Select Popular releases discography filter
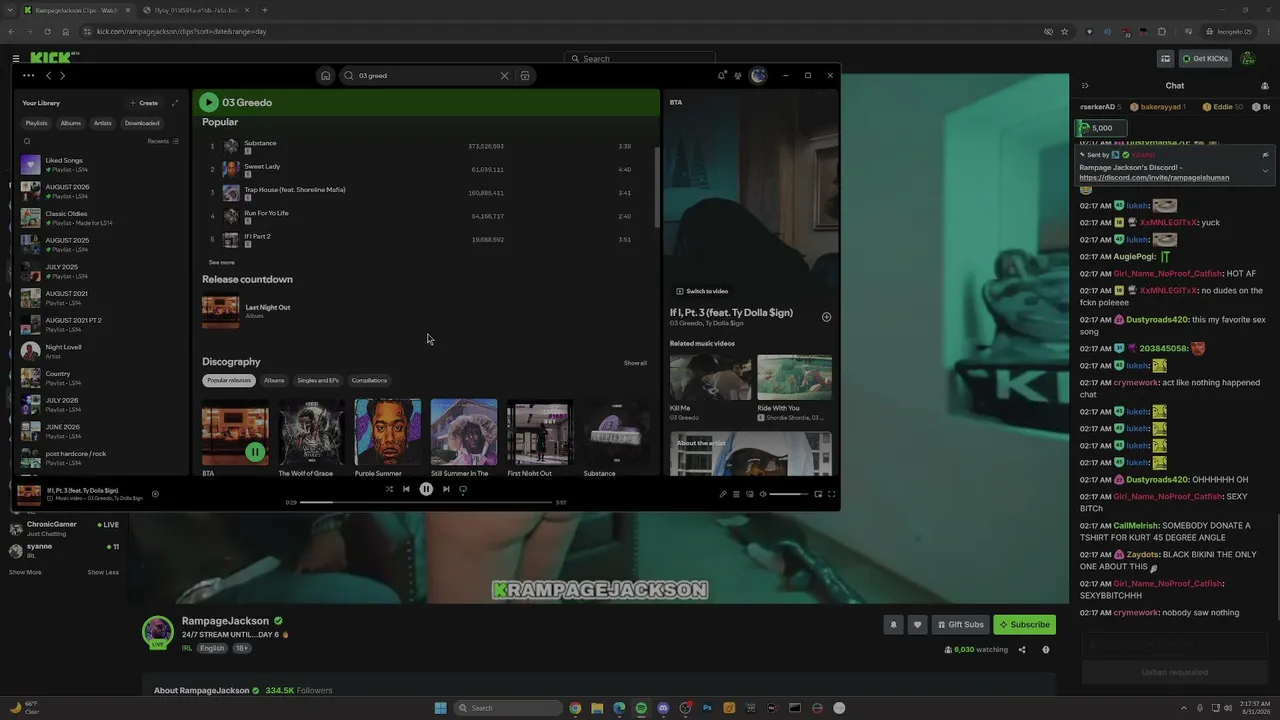Screen dimensions: 1280x720 [229, 380]
